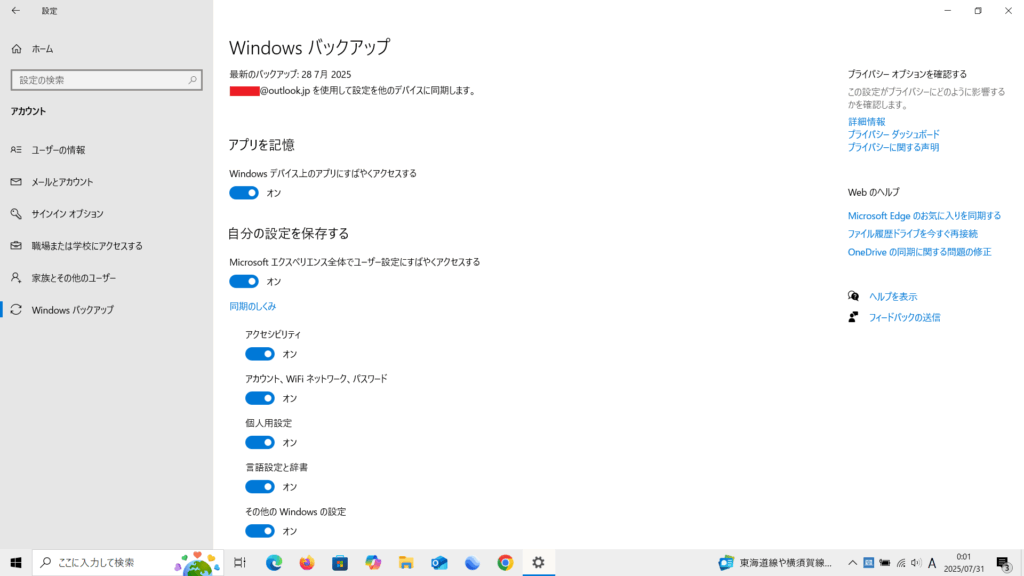
Task: Open メールとアカウント page
Action: tap(62, 182)
